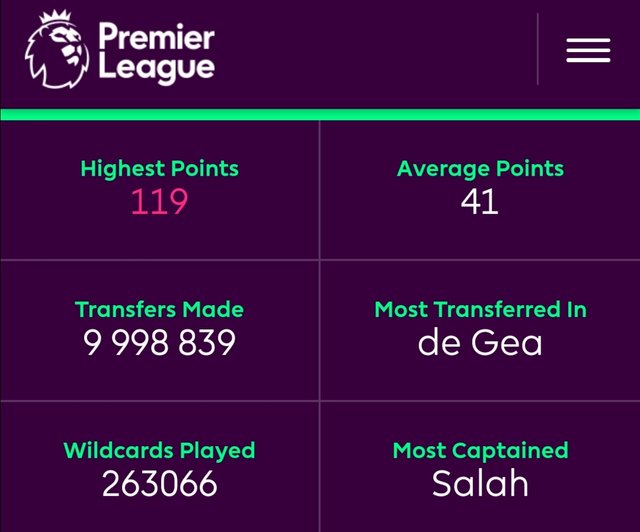Click the 263066 wildcards number
Screen dimensions: 640x532
(159, 484)
